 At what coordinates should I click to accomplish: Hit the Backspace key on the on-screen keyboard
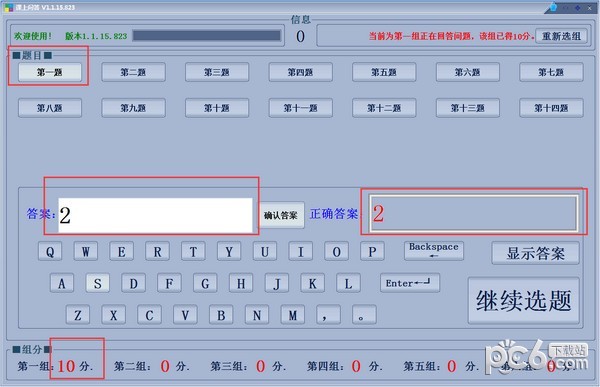[434, 251]
